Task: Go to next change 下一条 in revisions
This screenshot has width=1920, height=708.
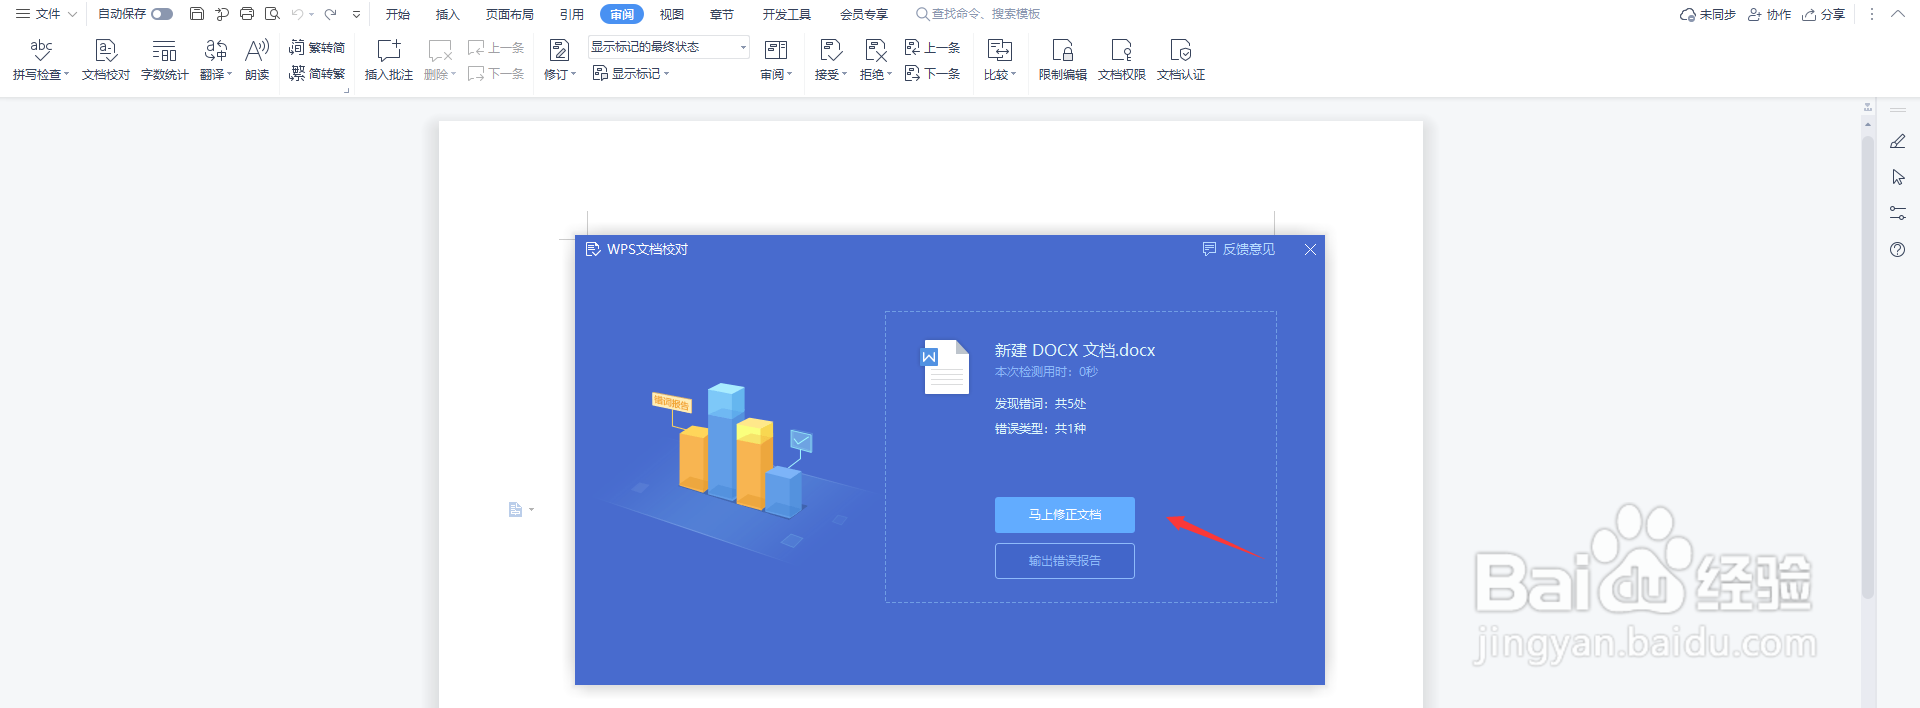Action: click(x=932, y=73)
